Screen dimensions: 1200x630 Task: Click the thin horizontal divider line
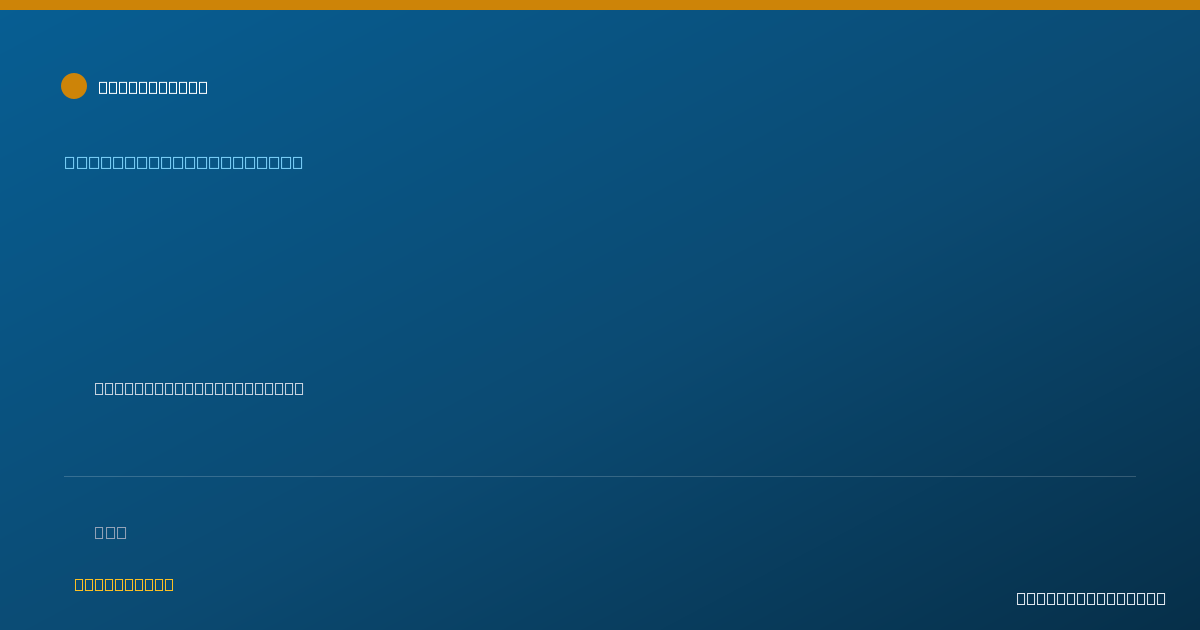click(600, 476)
